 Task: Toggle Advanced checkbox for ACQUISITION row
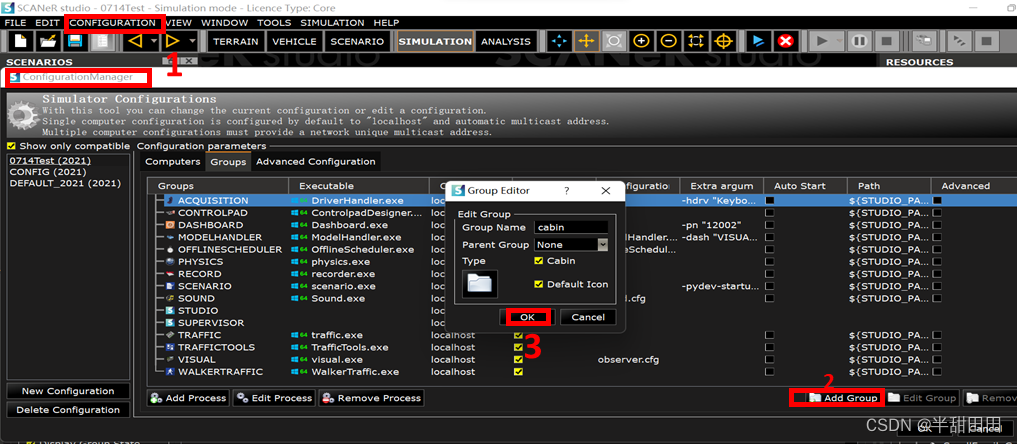(x=937, y=201)
